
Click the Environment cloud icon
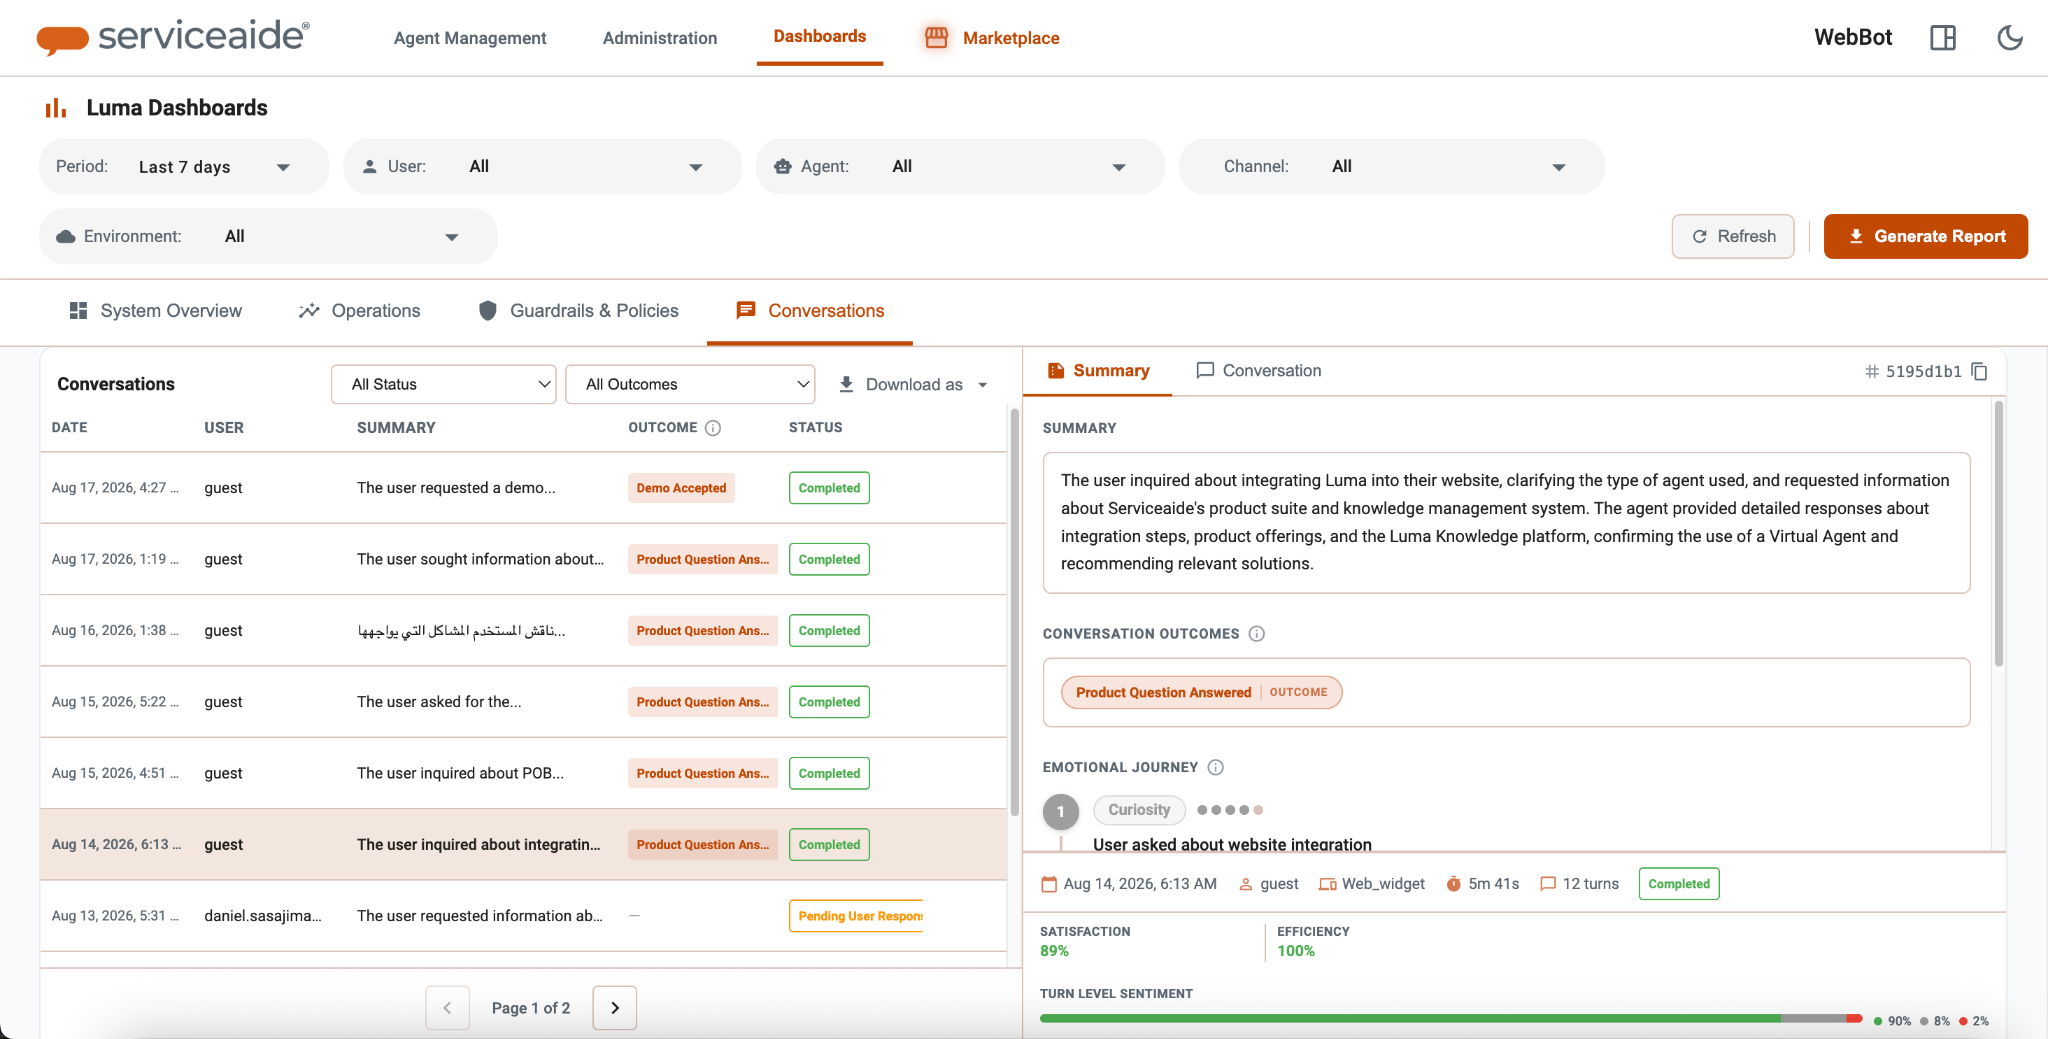[66, 237]
